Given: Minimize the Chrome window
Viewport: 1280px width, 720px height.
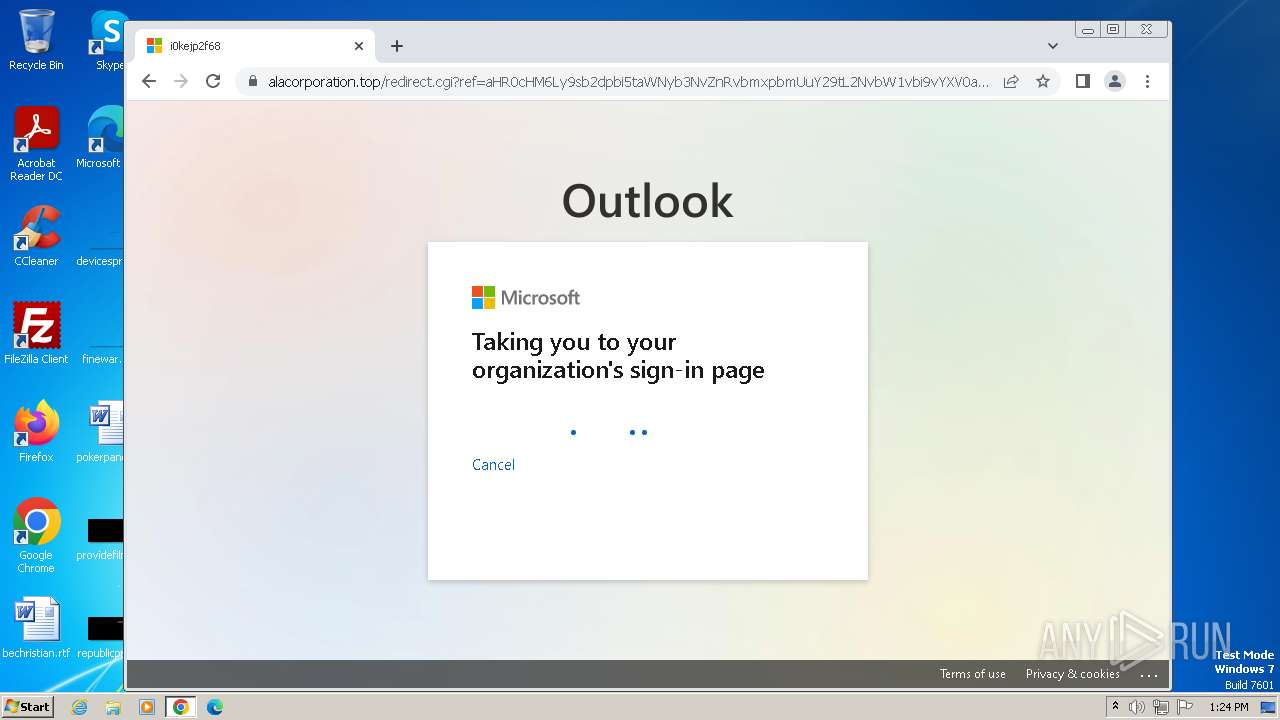Looking at the screenshot, I should pos(1087,30).
